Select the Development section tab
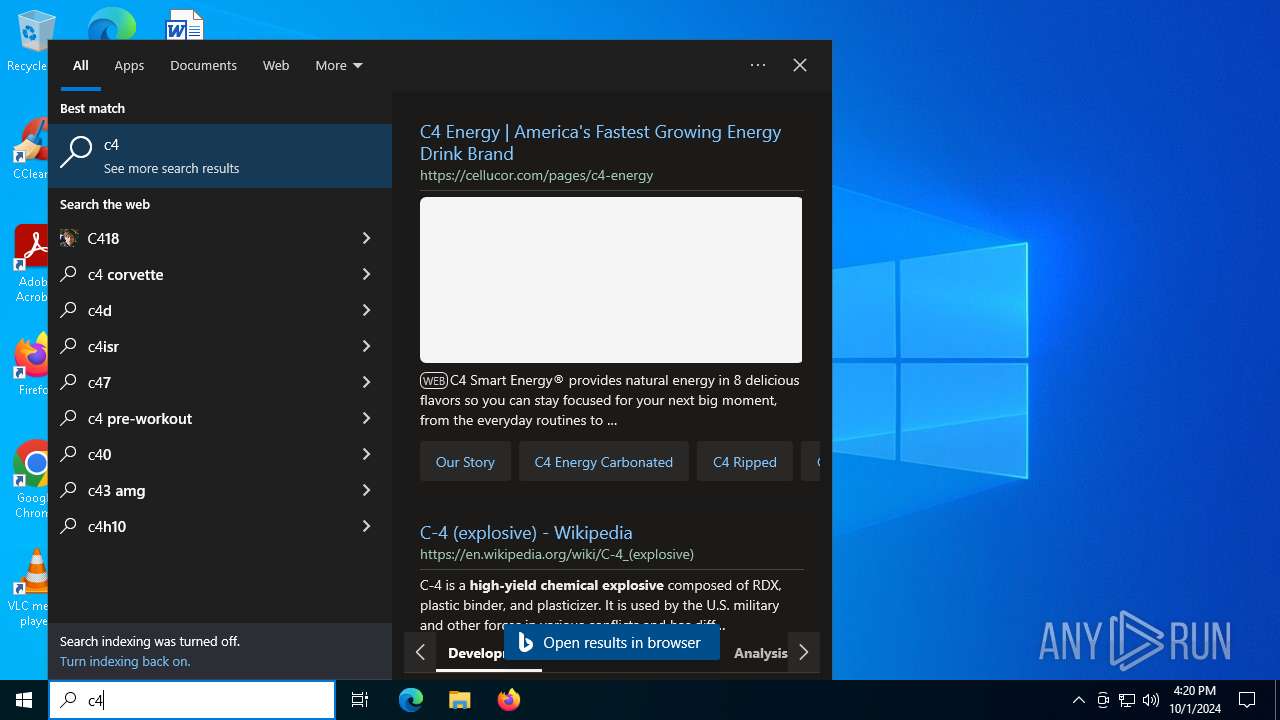This screenshot has width=1280, height=720. 475,653
